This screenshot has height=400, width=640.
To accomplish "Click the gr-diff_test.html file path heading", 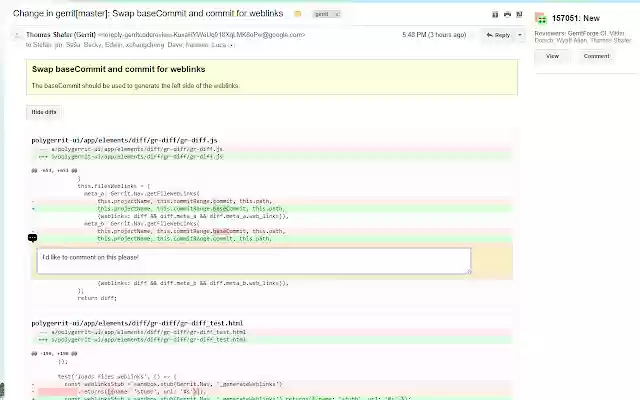I will point(137,323).
